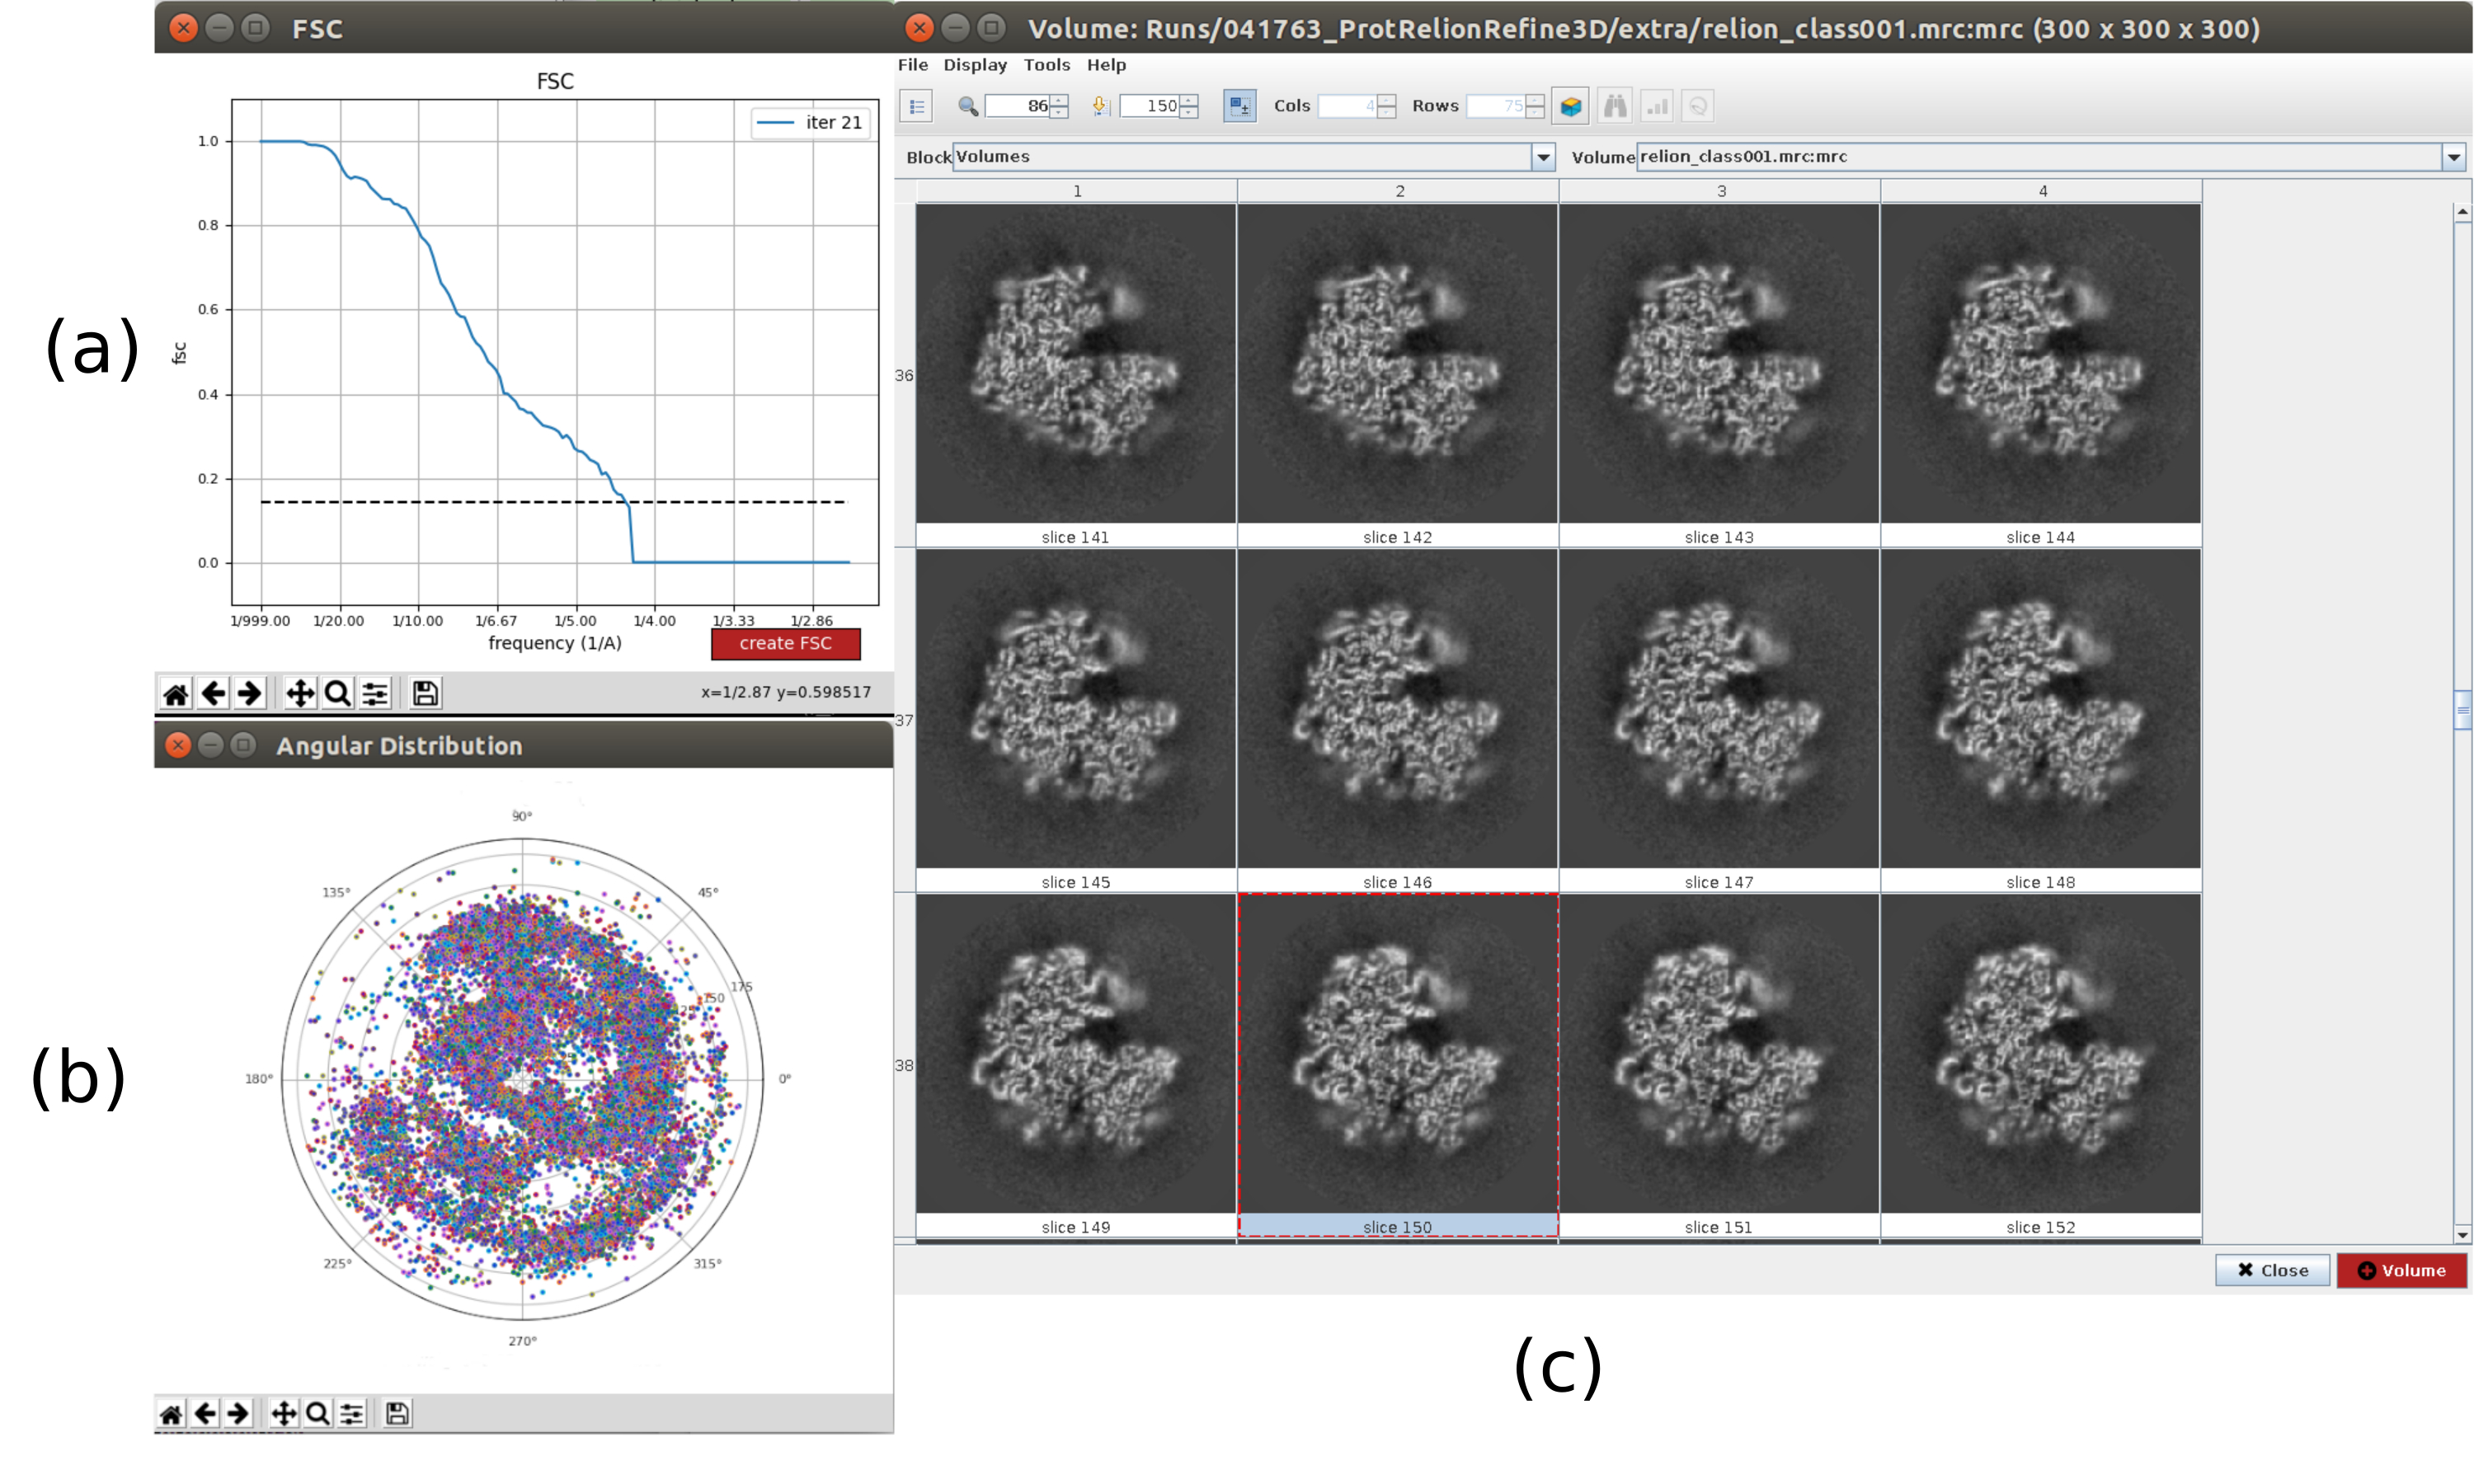Click the binoculars find icon

[1614, 106]
